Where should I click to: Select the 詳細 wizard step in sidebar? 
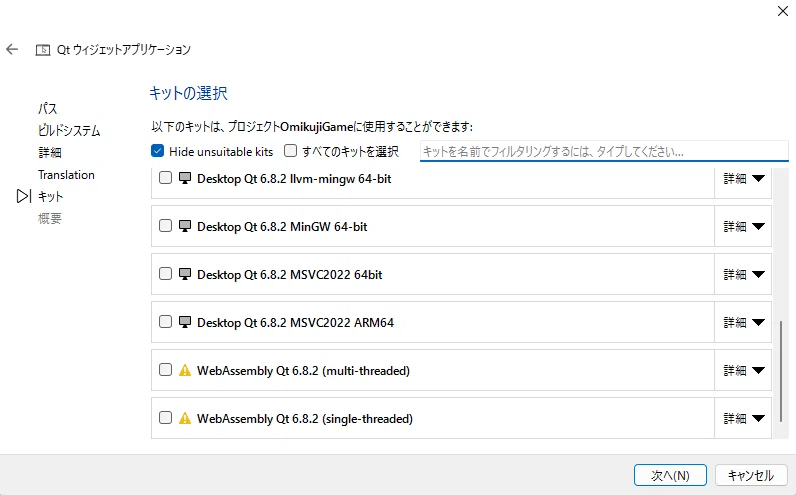coord(50,152)
